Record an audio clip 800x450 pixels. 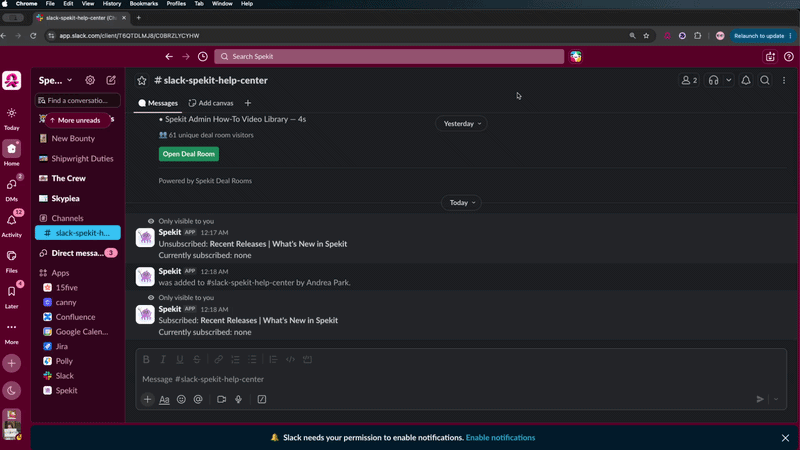click(x=238, y=399)
